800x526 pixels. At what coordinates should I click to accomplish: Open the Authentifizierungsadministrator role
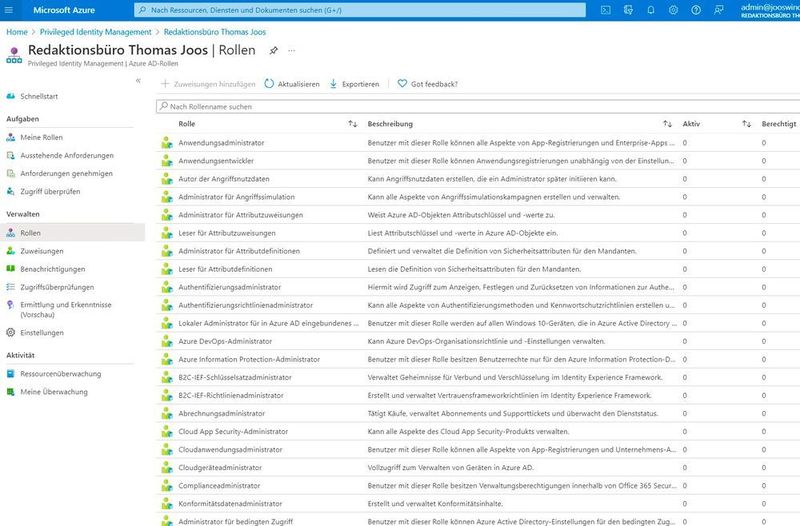click(230, 287)
